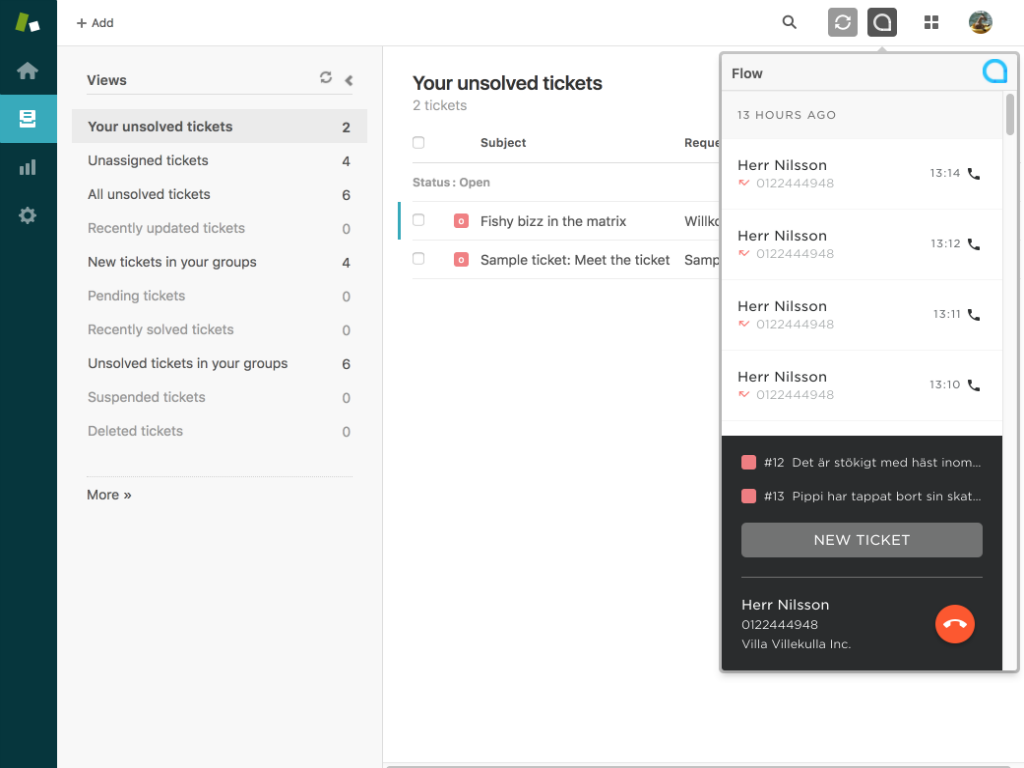Screen dimensions: 1024x768
Task: Select 'Unassigned tickets' view
Action: click(x=148, y=161)
